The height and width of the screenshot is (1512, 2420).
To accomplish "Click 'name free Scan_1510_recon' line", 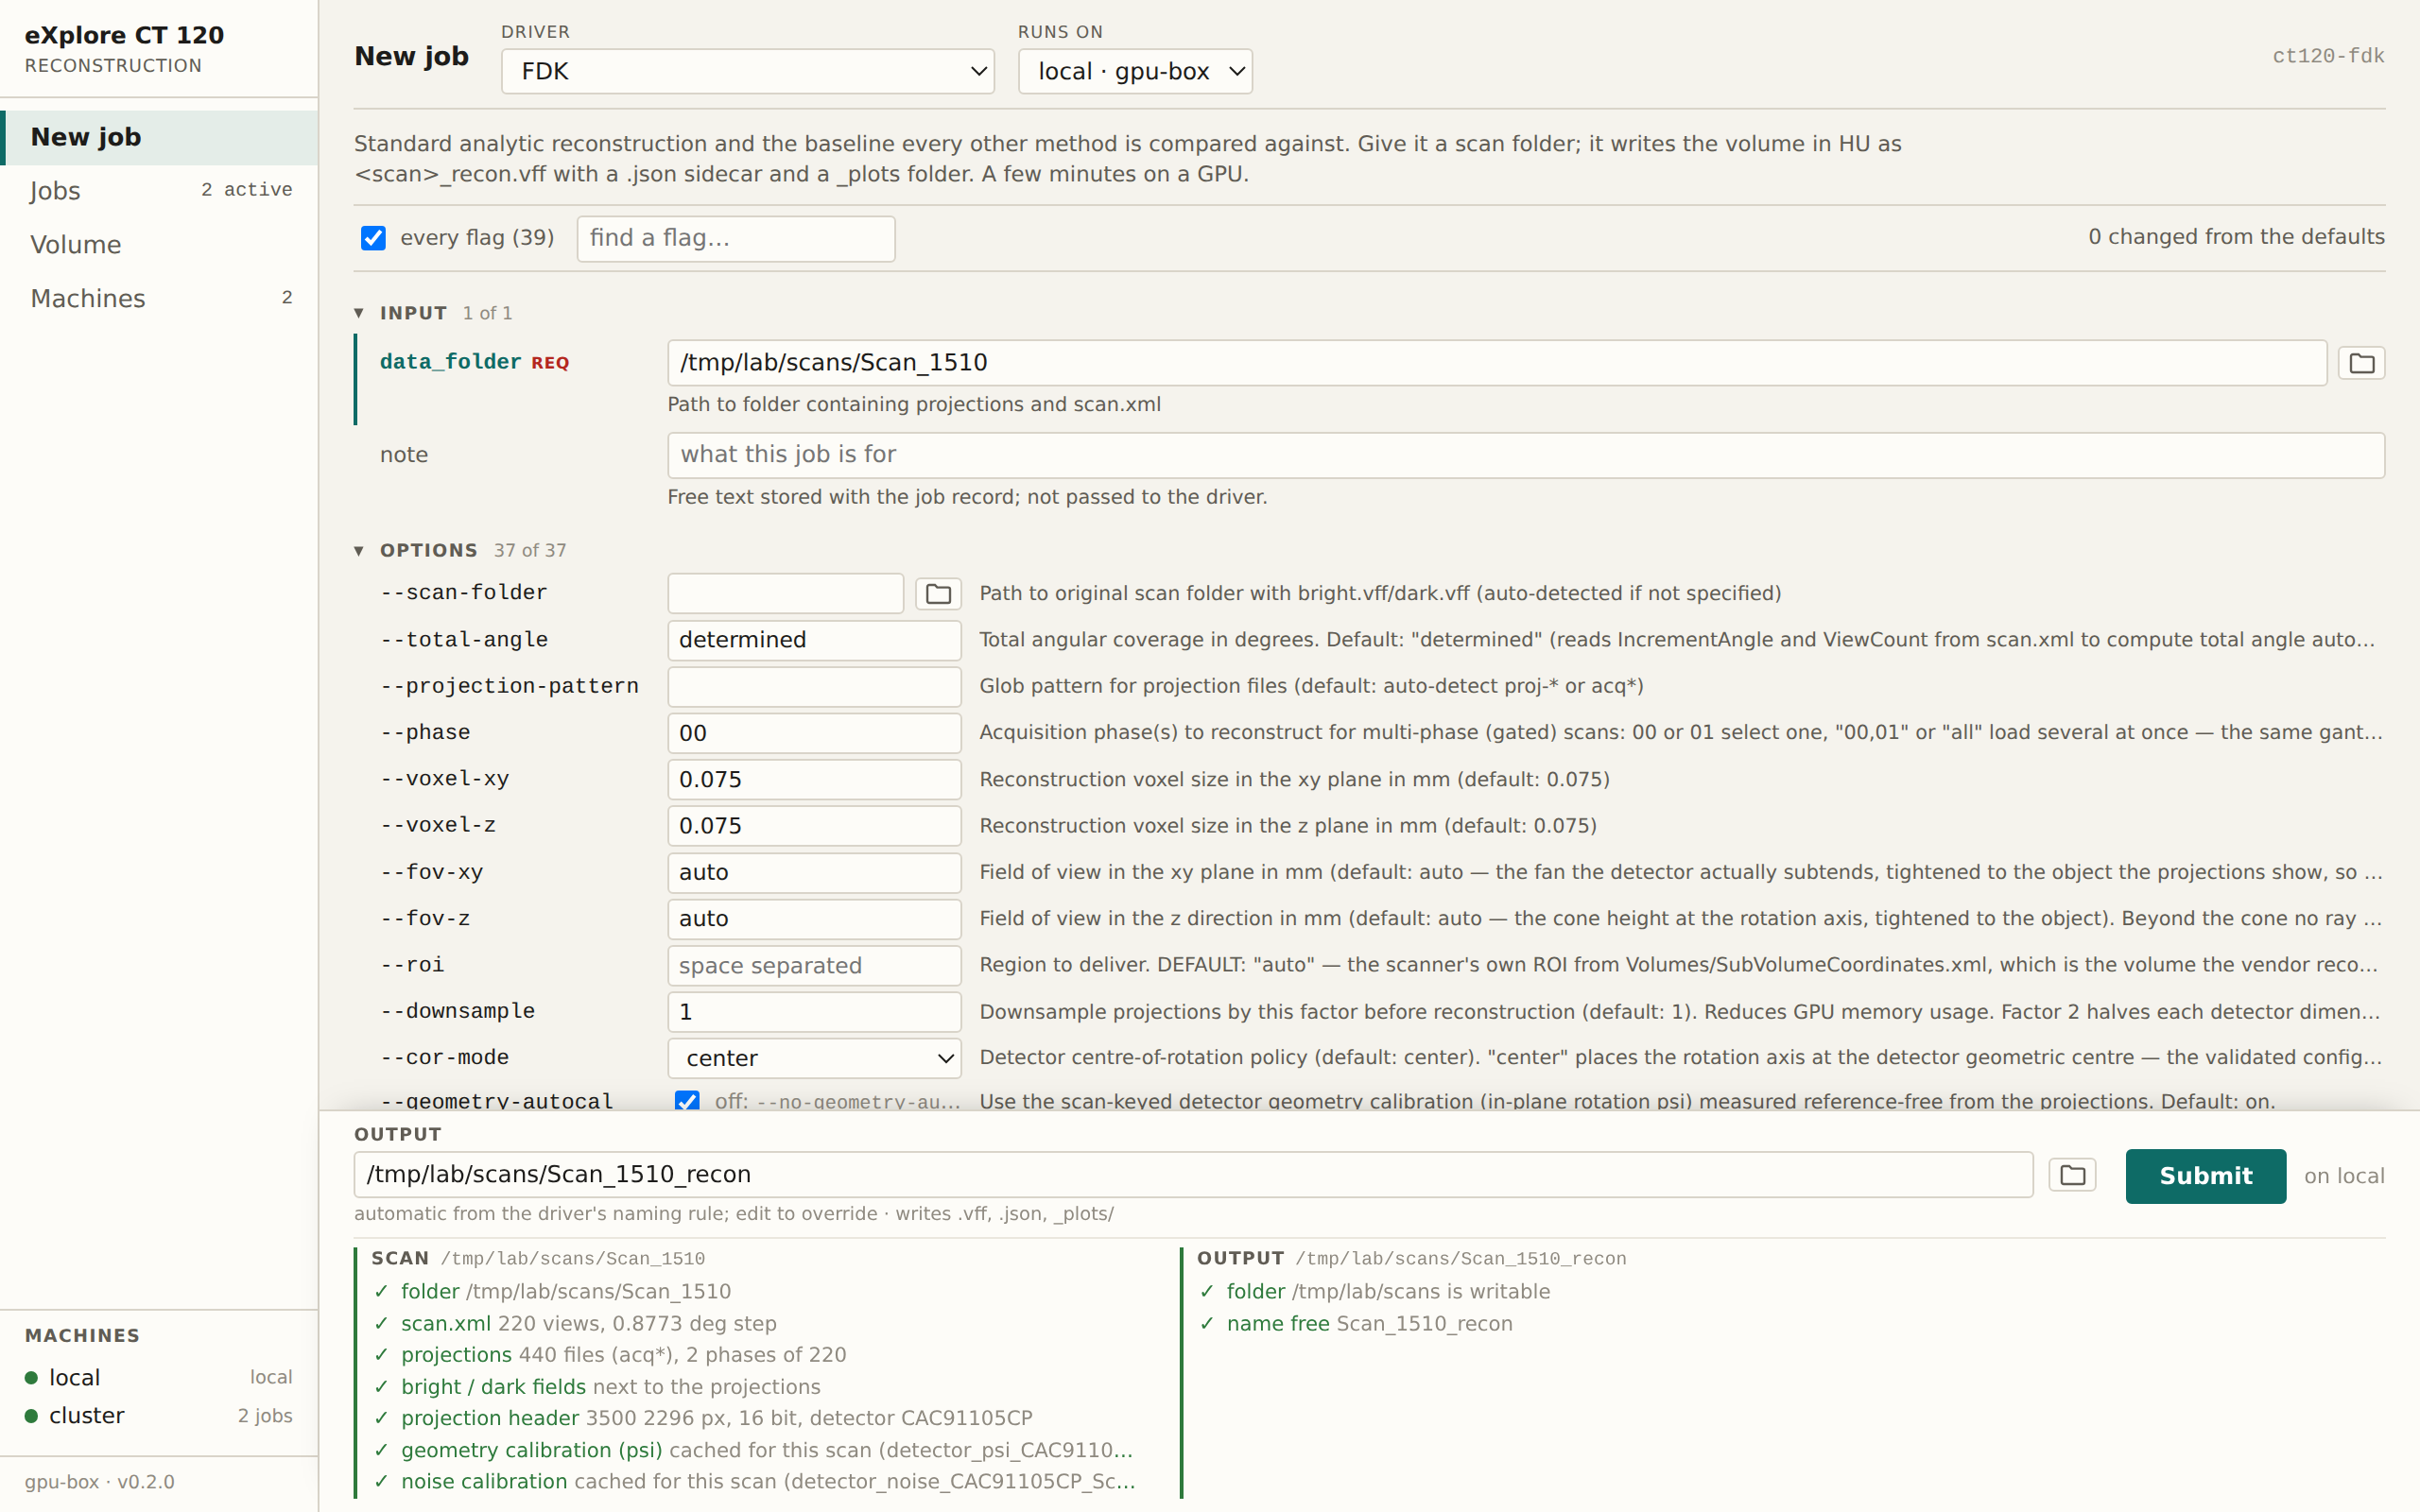I will coord(1356,1323).
